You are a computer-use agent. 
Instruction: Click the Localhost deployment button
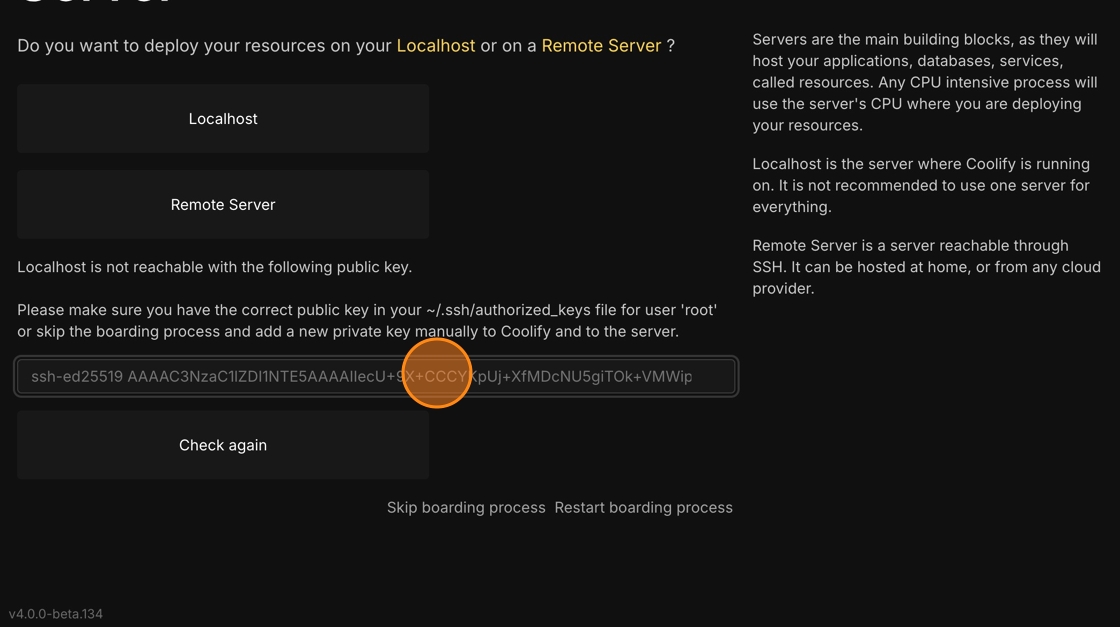point(223,119)
